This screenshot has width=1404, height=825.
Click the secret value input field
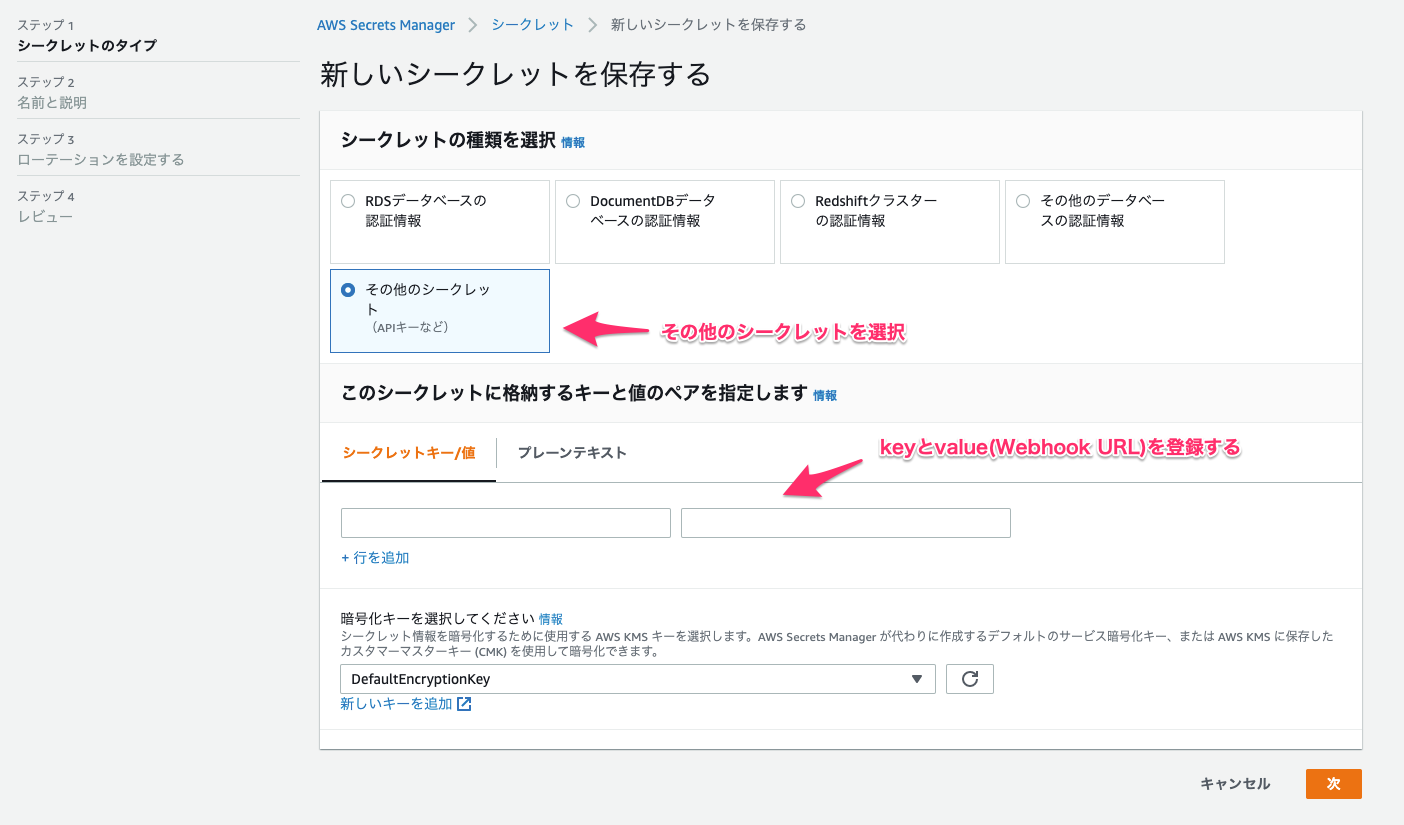[x=846, y=523]
